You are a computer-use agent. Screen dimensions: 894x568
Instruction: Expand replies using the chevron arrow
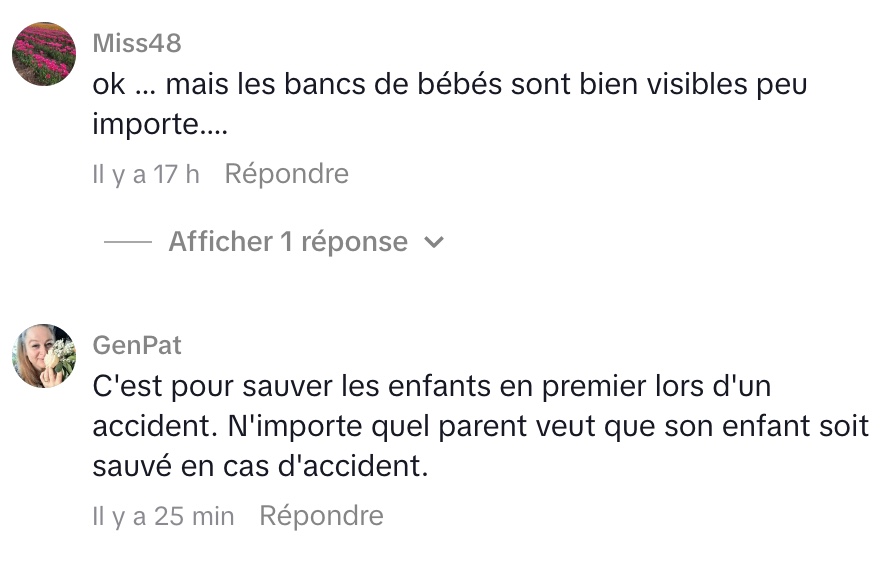tap(434, 243)
